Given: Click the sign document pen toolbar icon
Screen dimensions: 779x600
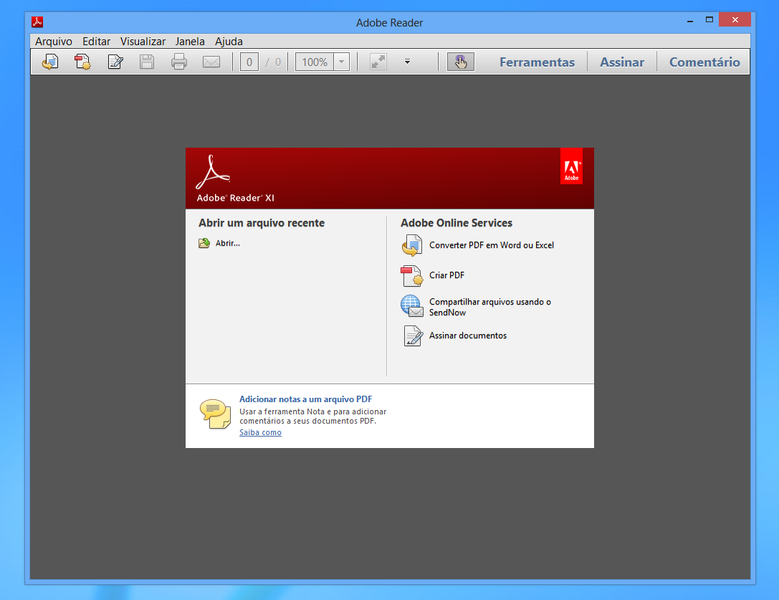Looking at the screenshot, I should [115, 62].
